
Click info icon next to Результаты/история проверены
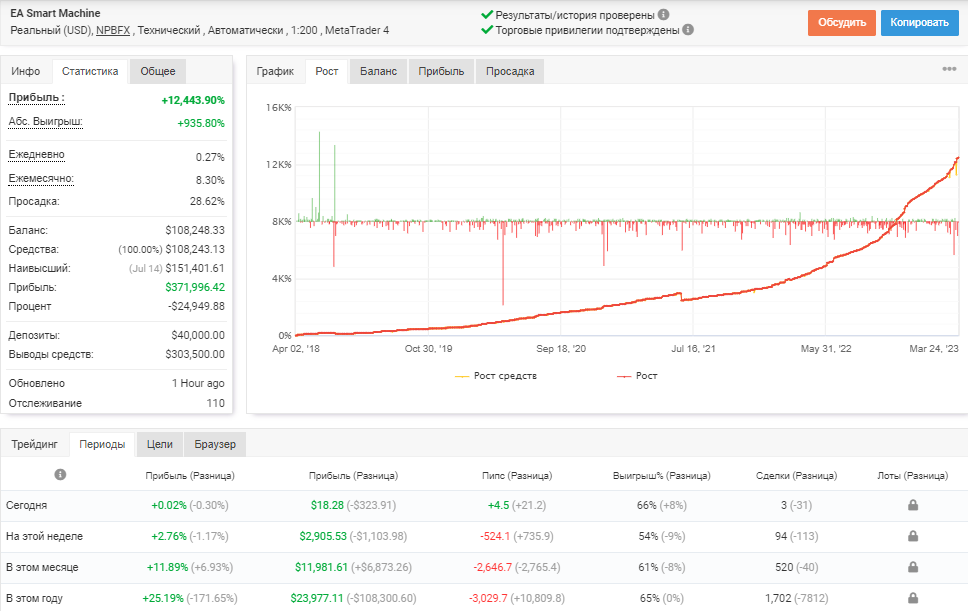point(664,15)
